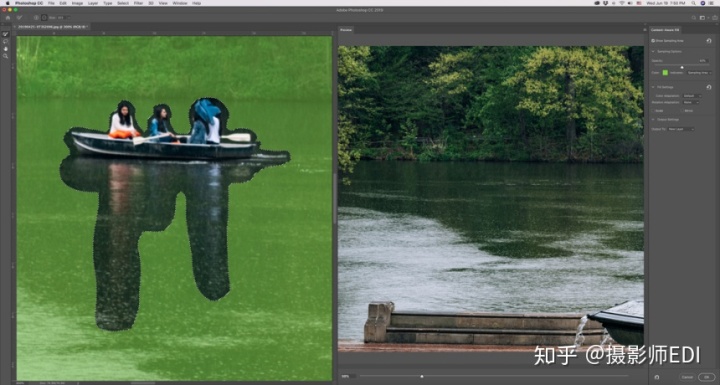The height and width of the screenshot is (385, 720).
Task: Open the Window menu
Action: pyautogui.click(x=180, y=3)
